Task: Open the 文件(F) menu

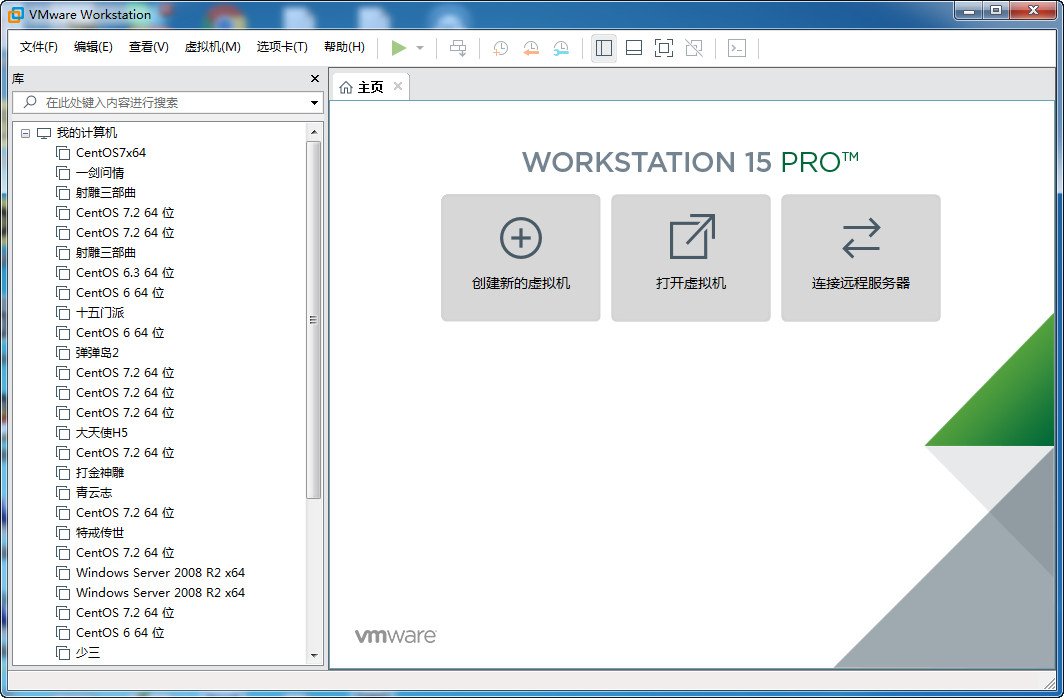Action: coord(39,47)
